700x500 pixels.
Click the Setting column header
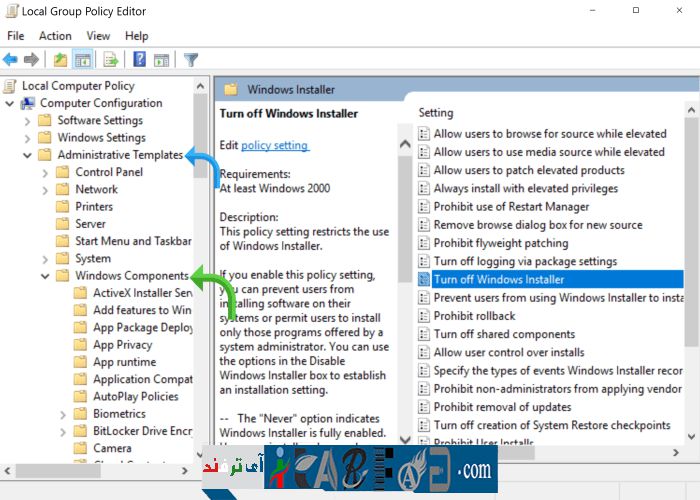point(436,112)
